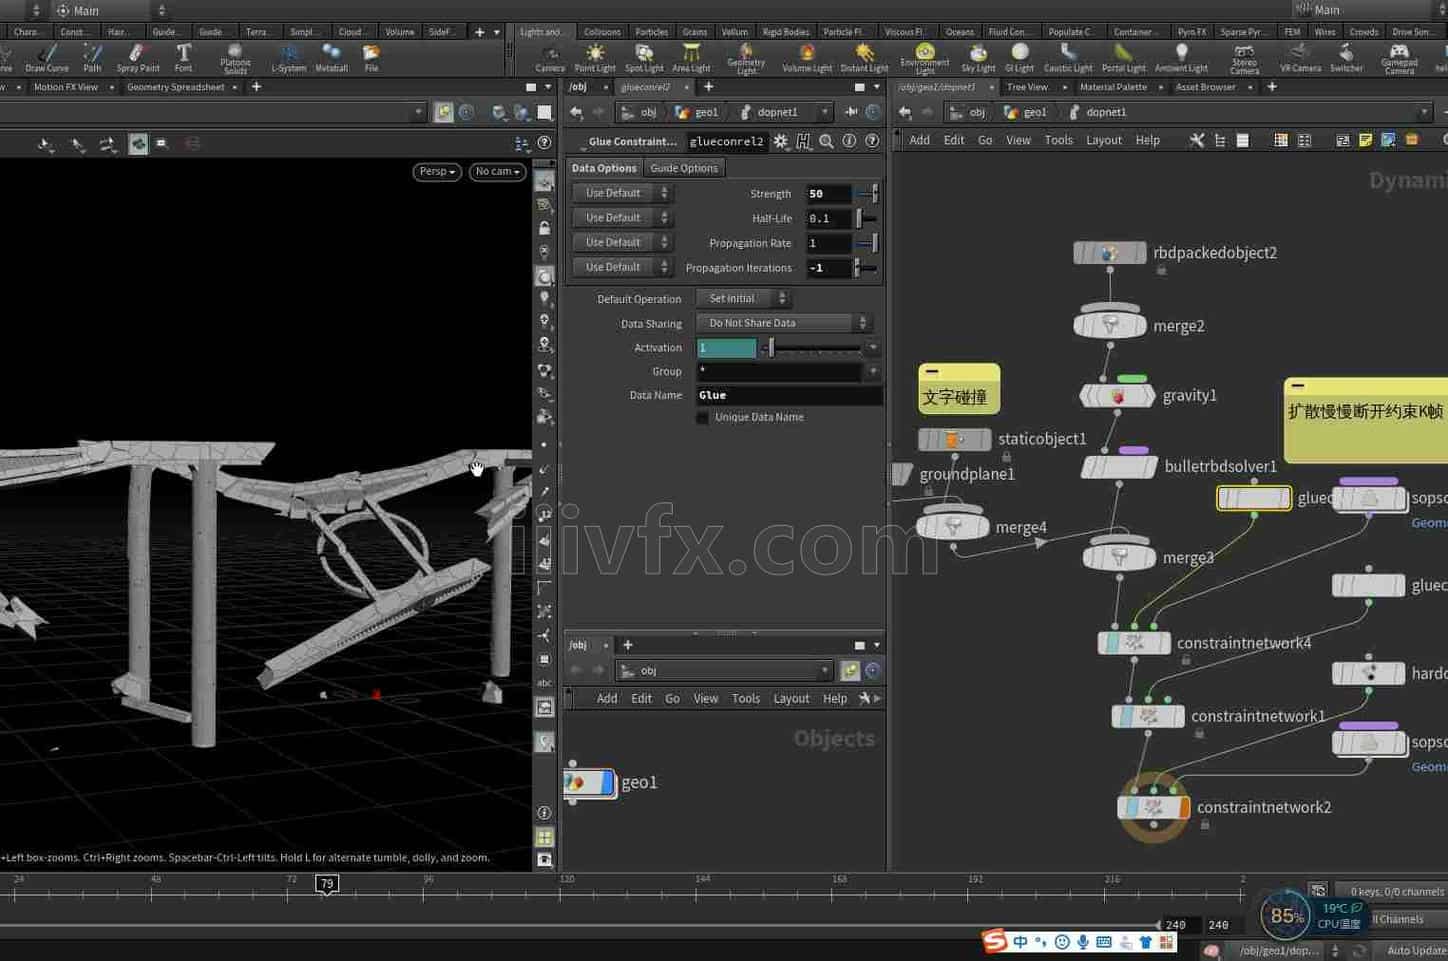The height and width of the screenshot is (961, 1448).
Task: Adjust the Half-Life slider
Action: pyautogui.click(x=866, y=218)
